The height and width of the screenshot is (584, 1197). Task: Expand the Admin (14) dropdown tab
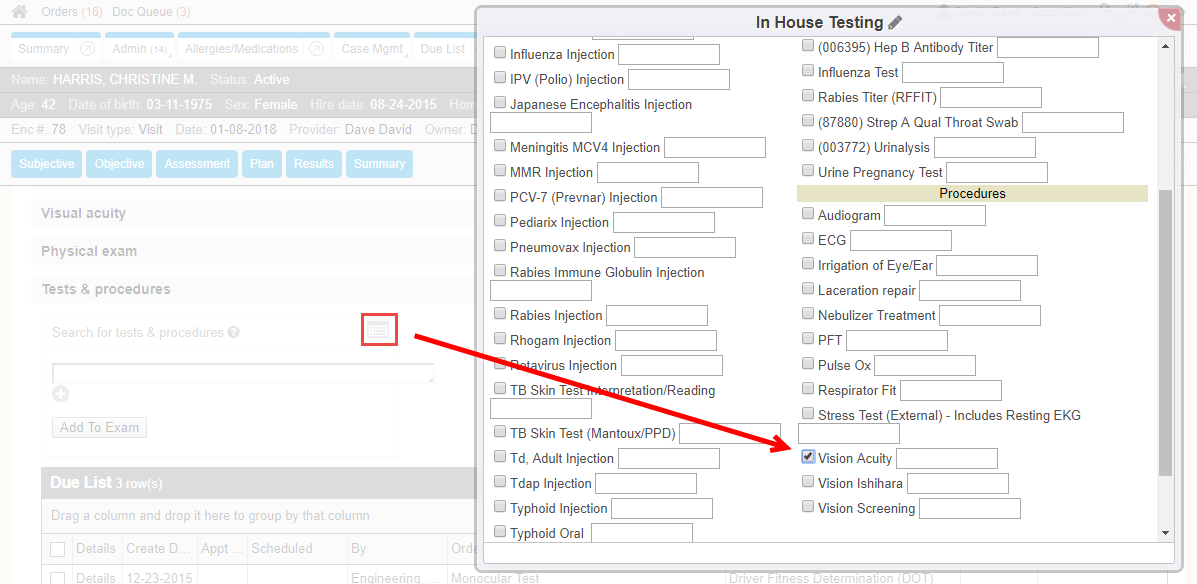140,49
